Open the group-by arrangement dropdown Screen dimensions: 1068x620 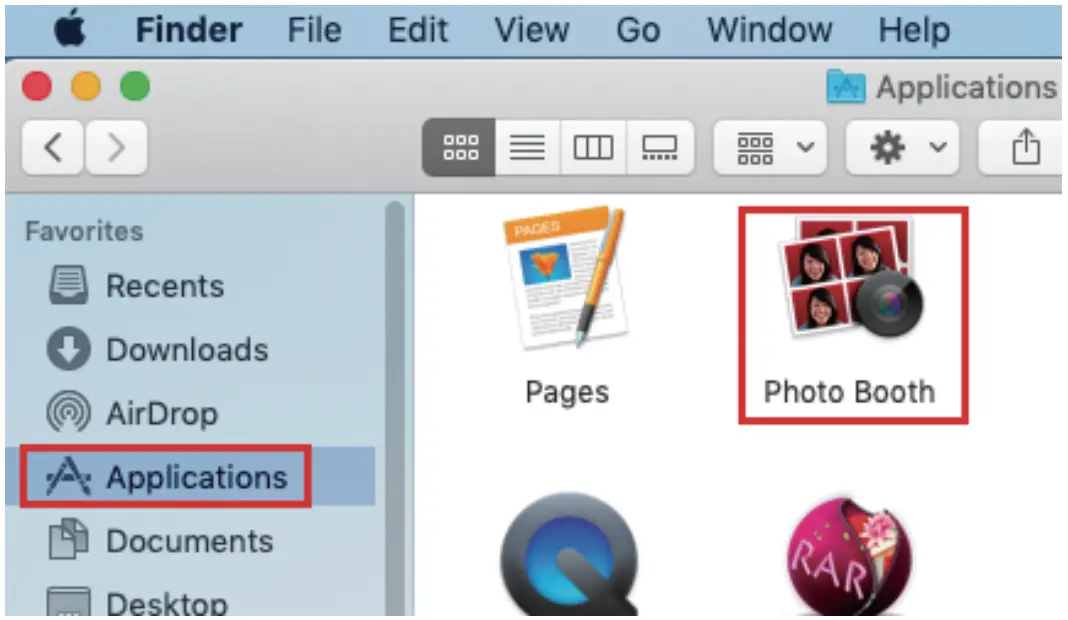click(770, 147)
